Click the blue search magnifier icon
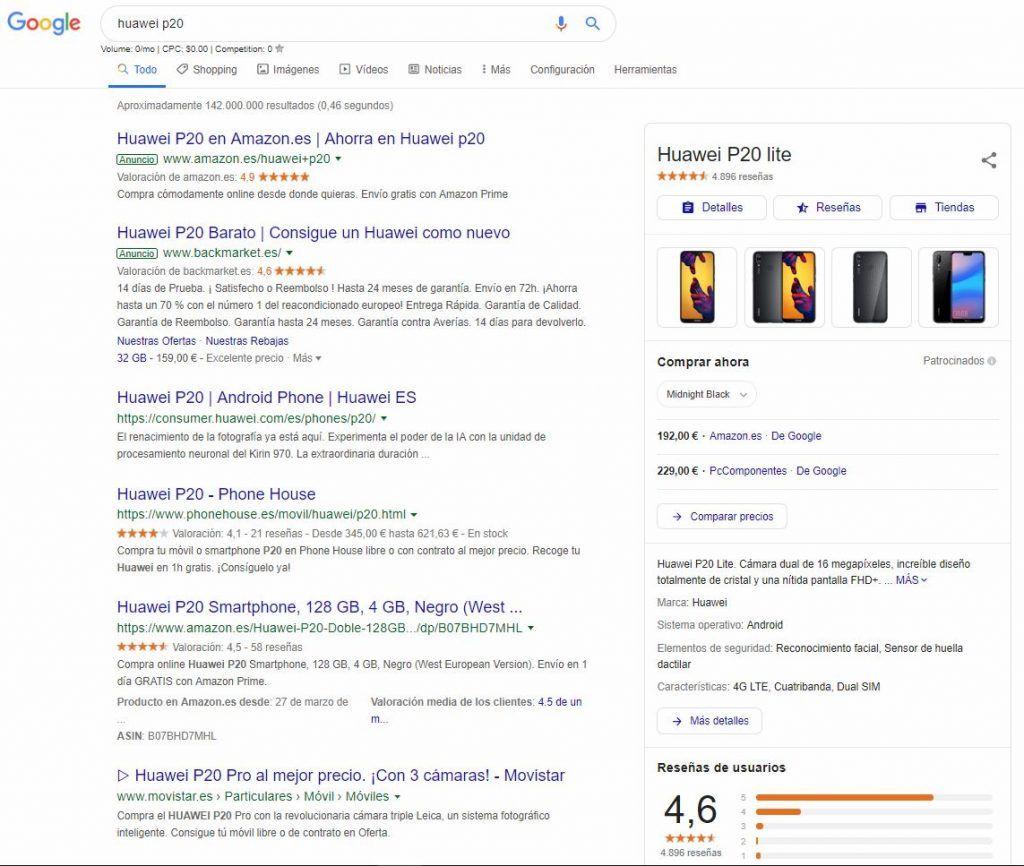The image size is (1024, 866). pyautogui.click(x=592, y=24)
